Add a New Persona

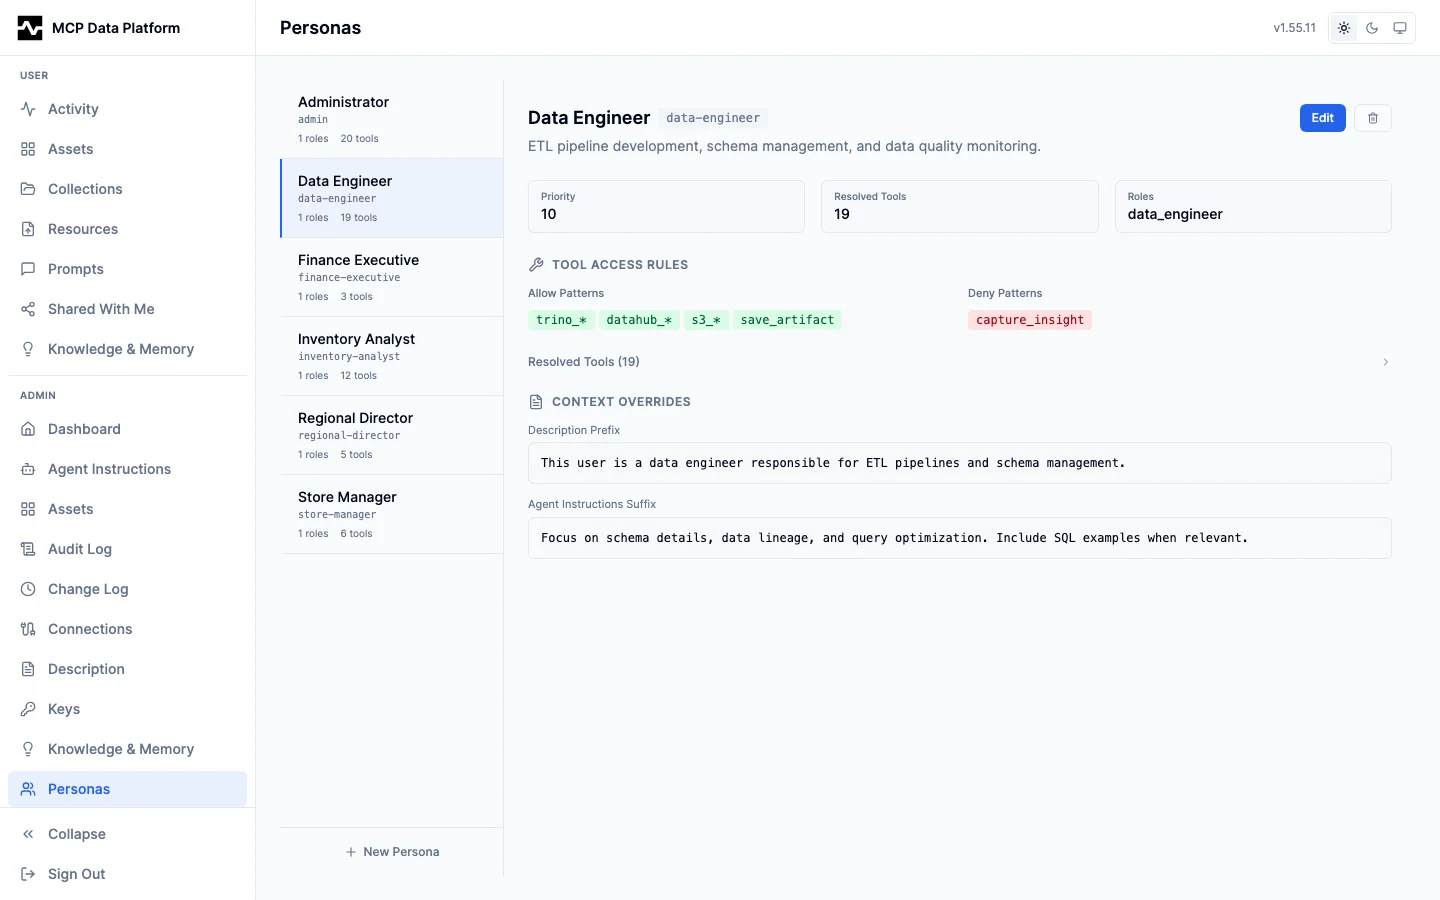pos(392,852)
